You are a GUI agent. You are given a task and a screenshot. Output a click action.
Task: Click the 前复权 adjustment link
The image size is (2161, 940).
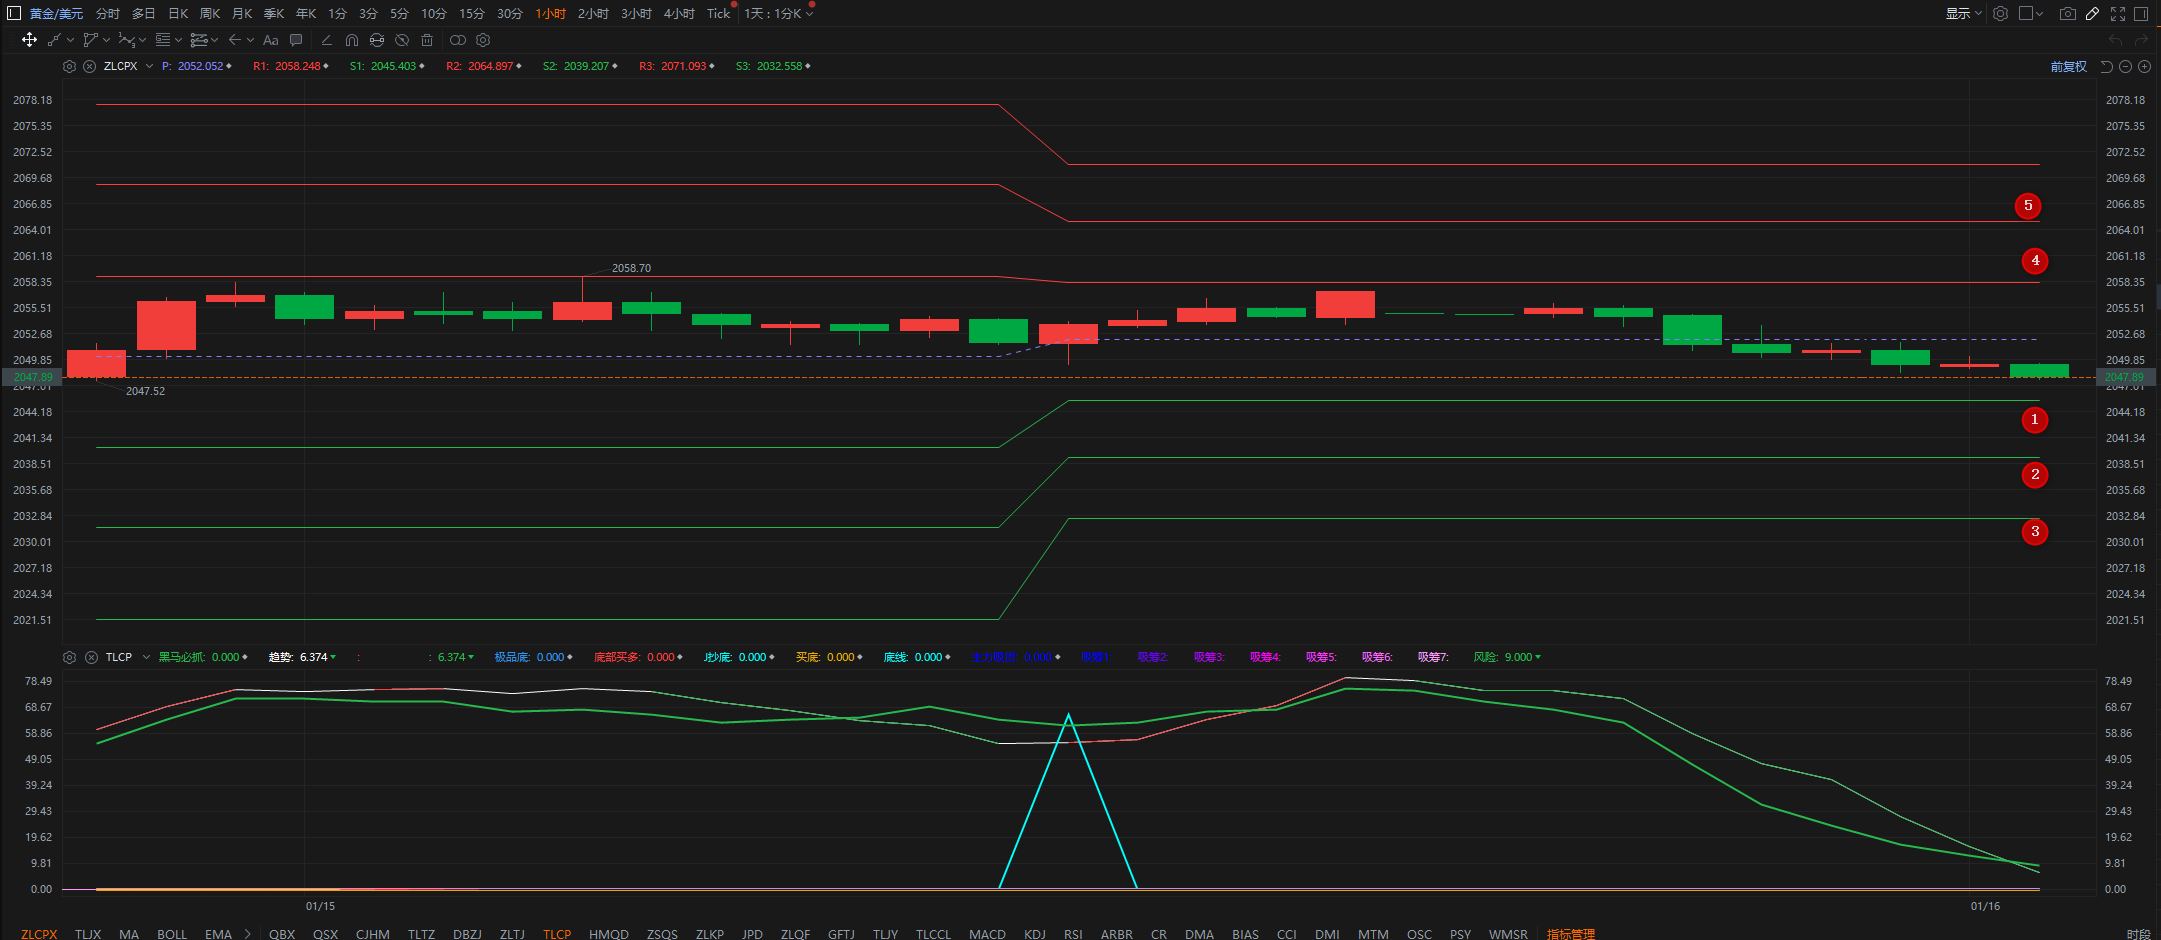click(x=2068, y=66)
